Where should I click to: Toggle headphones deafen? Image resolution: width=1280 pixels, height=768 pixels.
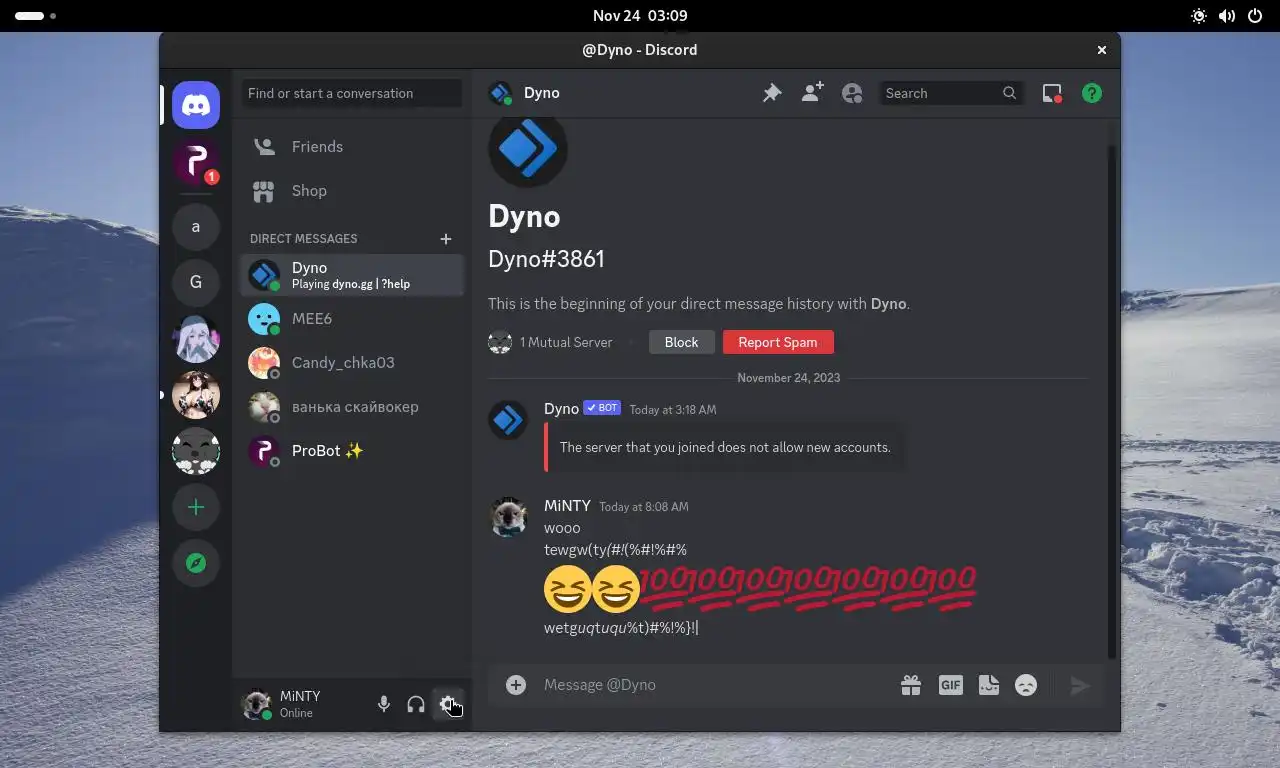(x=416, y=704)
